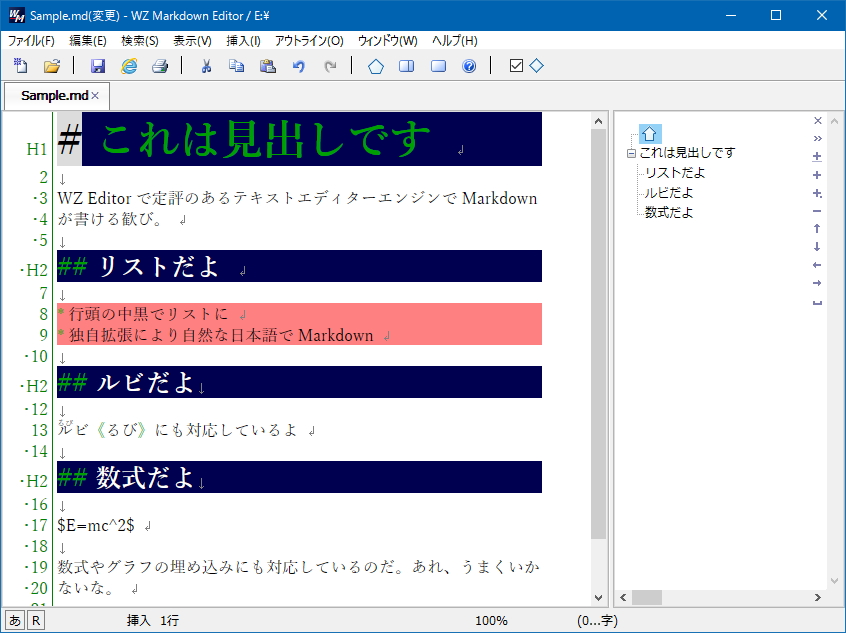
Task: Click the 挿入 insert mode indicator
Action: 139,621
